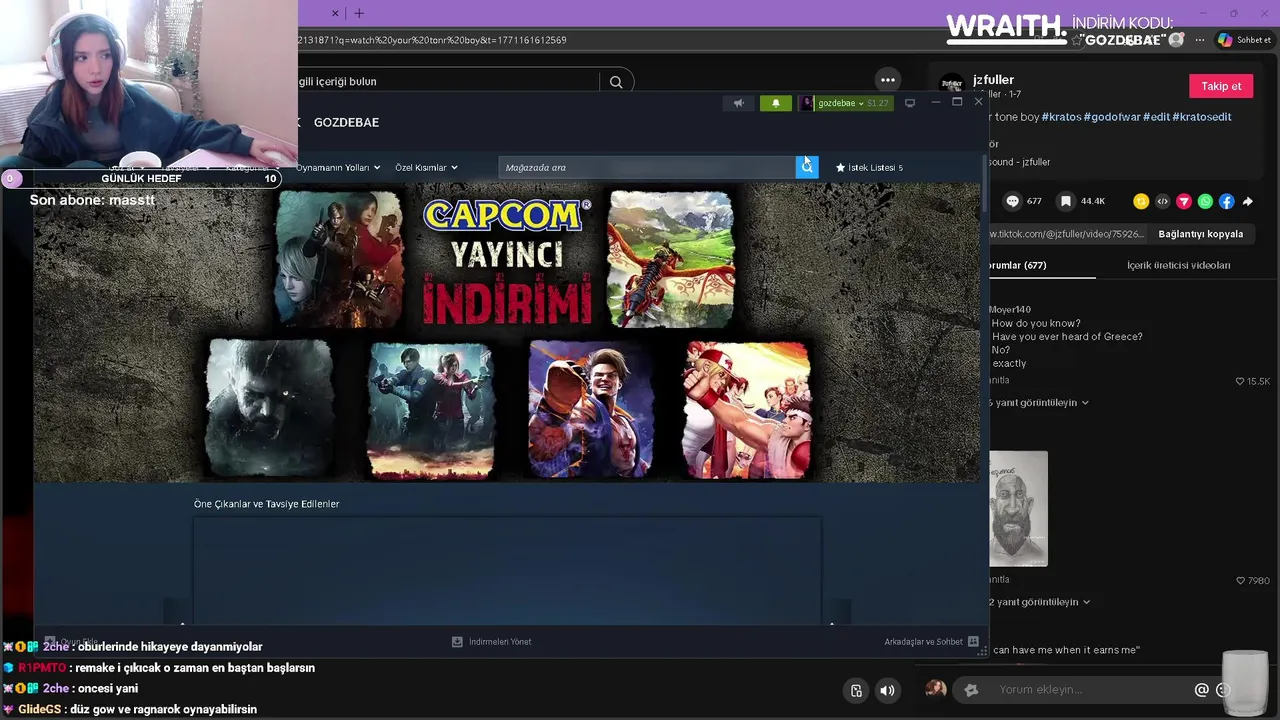Click the Steam Mağazada ara search field
This screenshot has width=1280, height=720.
click(x=647, y=167)
